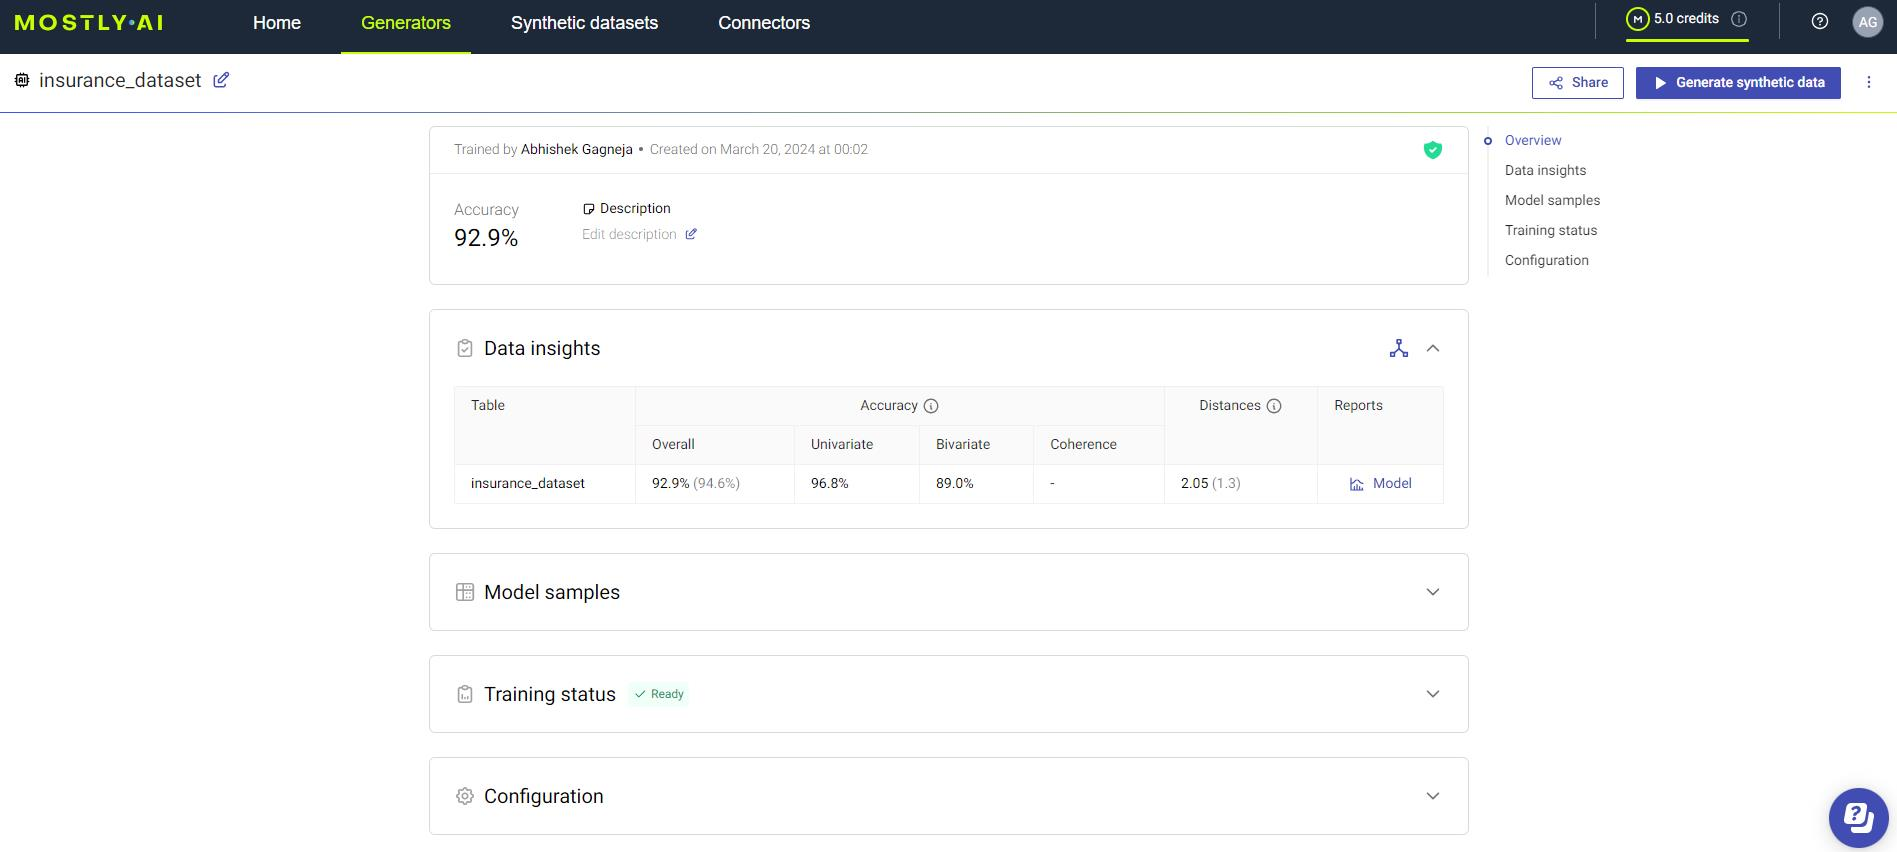Go to the Connectors tab
This screenshot has width=1897, height=852.
click(763, 23)
